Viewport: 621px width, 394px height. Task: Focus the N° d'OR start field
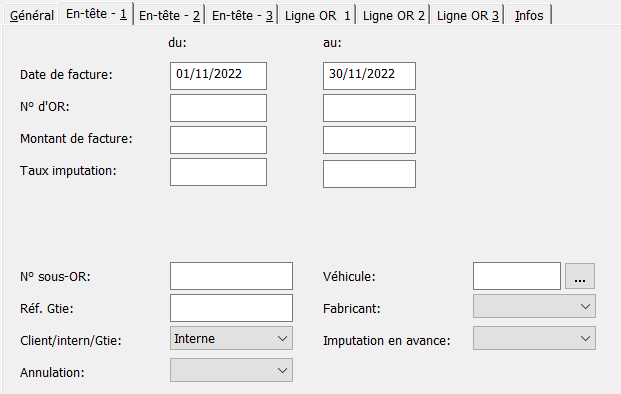pyautogui.click(x=218, y=108)
